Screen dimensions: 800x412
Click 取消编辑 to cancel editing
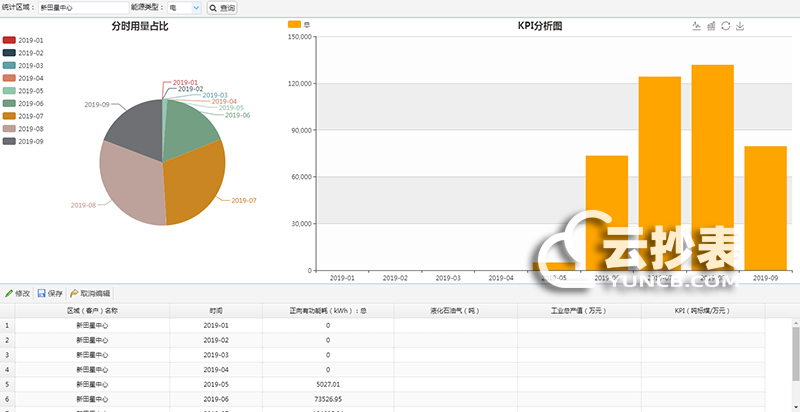pos(90,293)
